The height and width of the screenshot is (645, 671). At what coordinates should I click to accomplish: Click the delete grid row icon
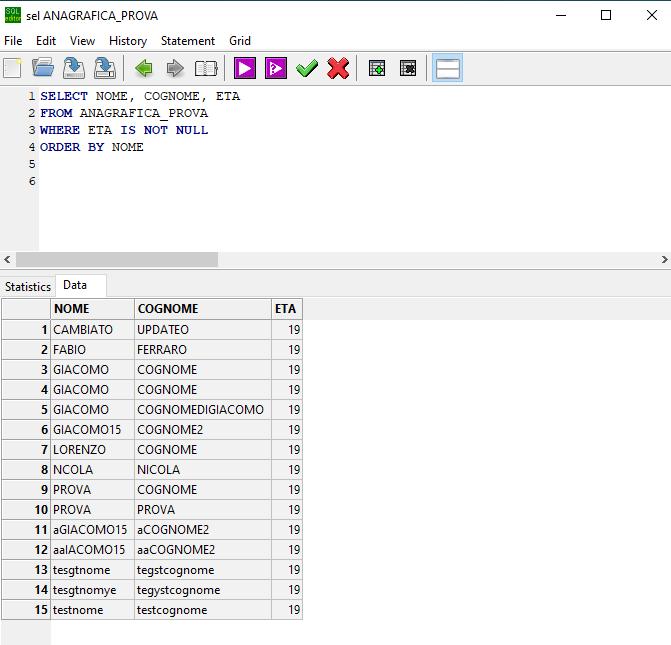(x=408, y=68)
